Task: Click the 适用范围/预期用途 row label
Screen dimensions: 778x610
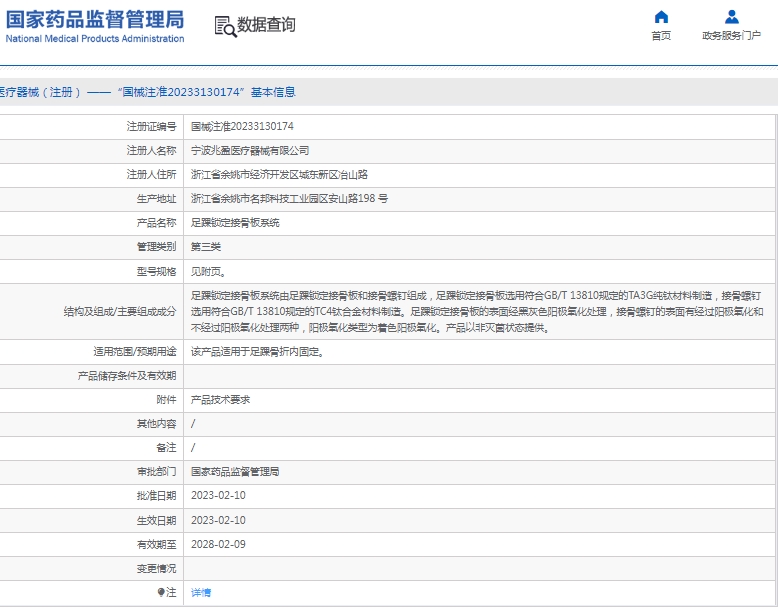Action: 135,352
